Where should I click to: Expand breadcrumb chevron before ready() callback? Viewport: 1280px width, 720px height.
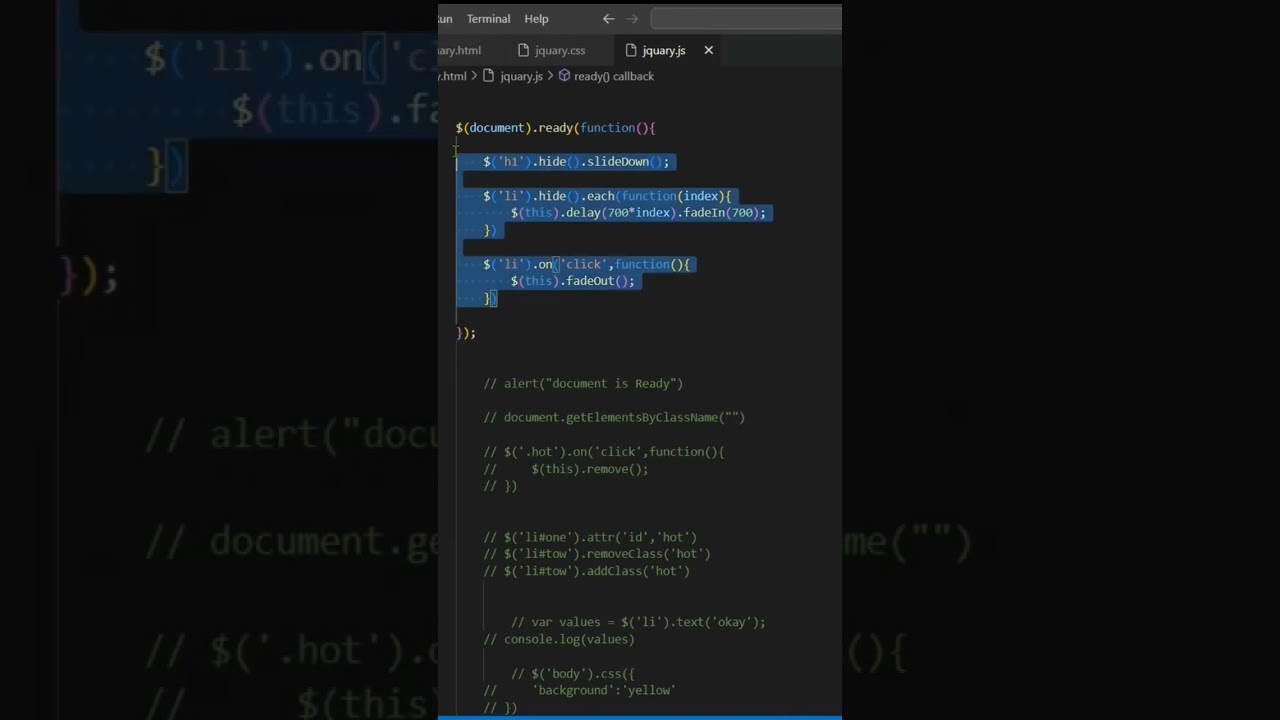(550, 76)
